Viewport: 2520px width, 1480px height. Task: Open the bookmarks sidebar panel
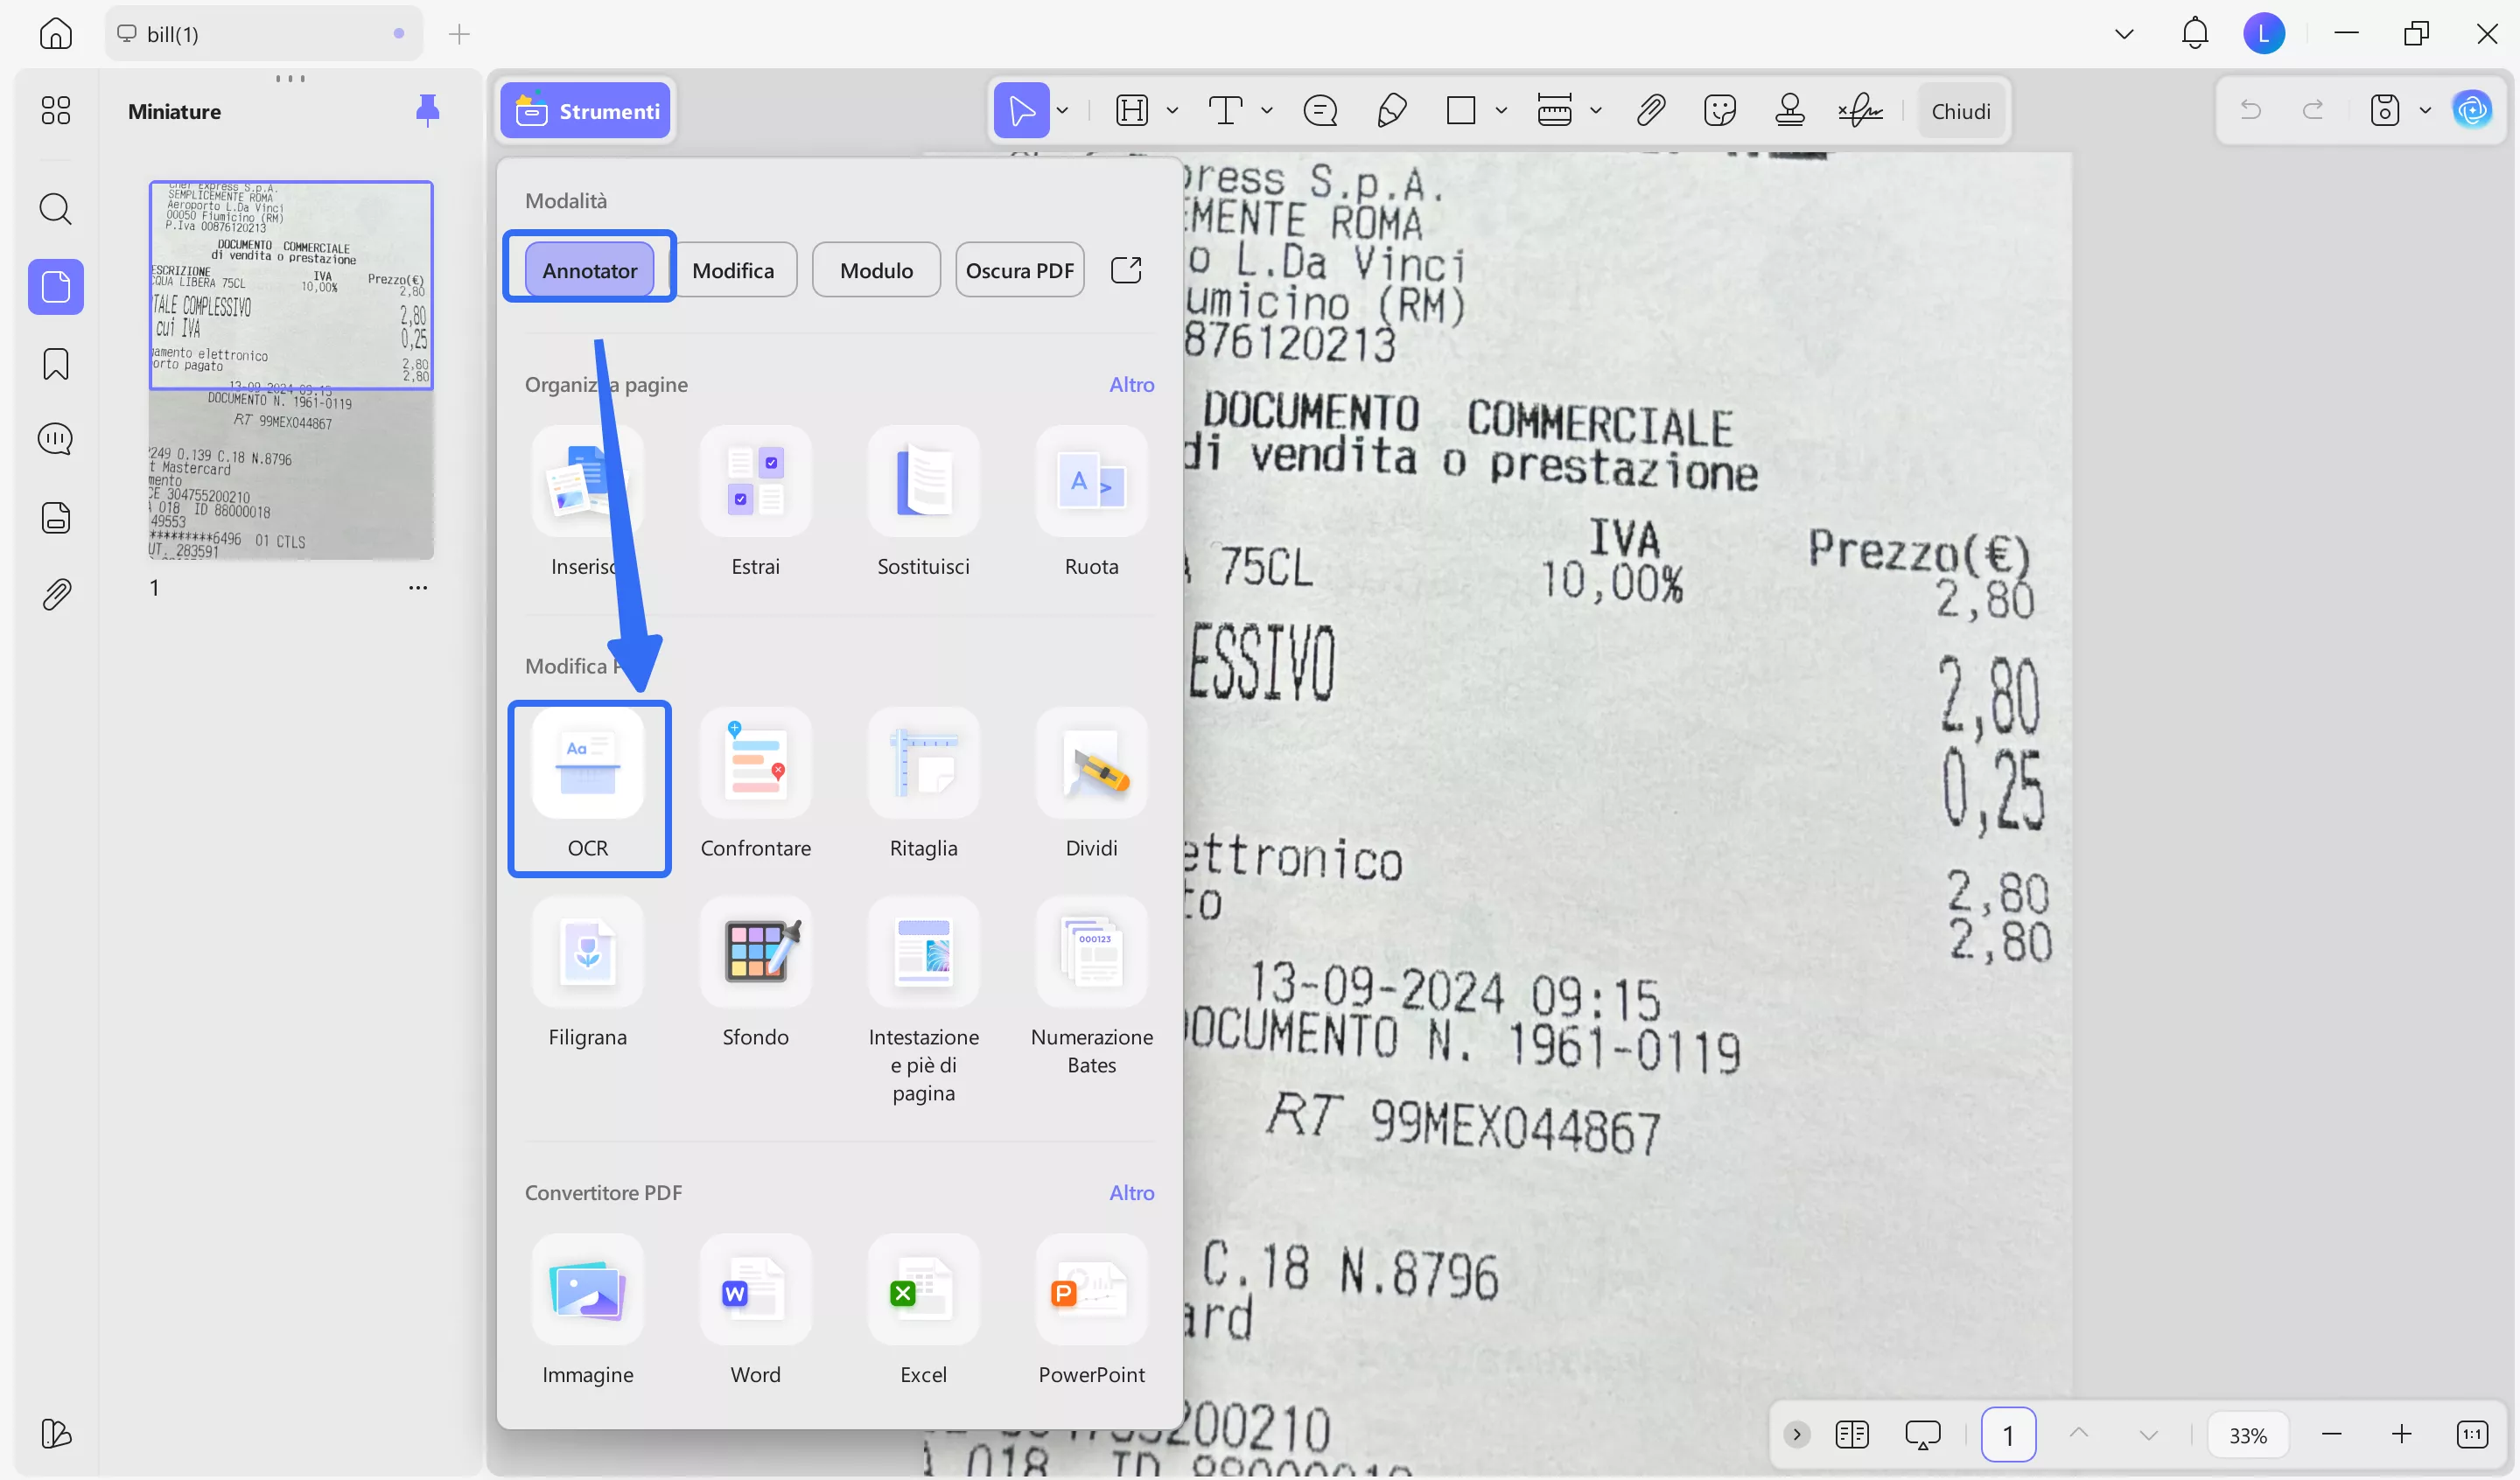point(56,364)
